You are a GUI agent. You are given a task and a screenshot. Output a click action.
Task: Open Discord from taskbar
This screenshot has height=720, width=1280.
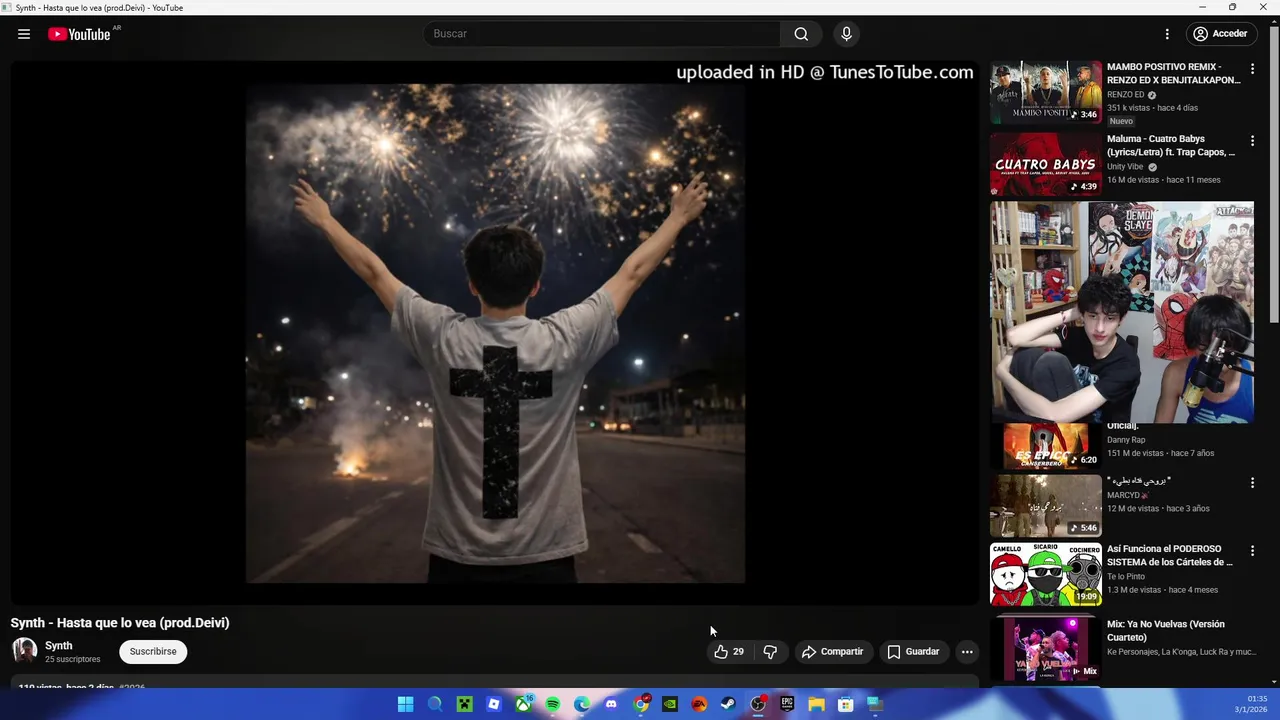click(x=611, y=704)
